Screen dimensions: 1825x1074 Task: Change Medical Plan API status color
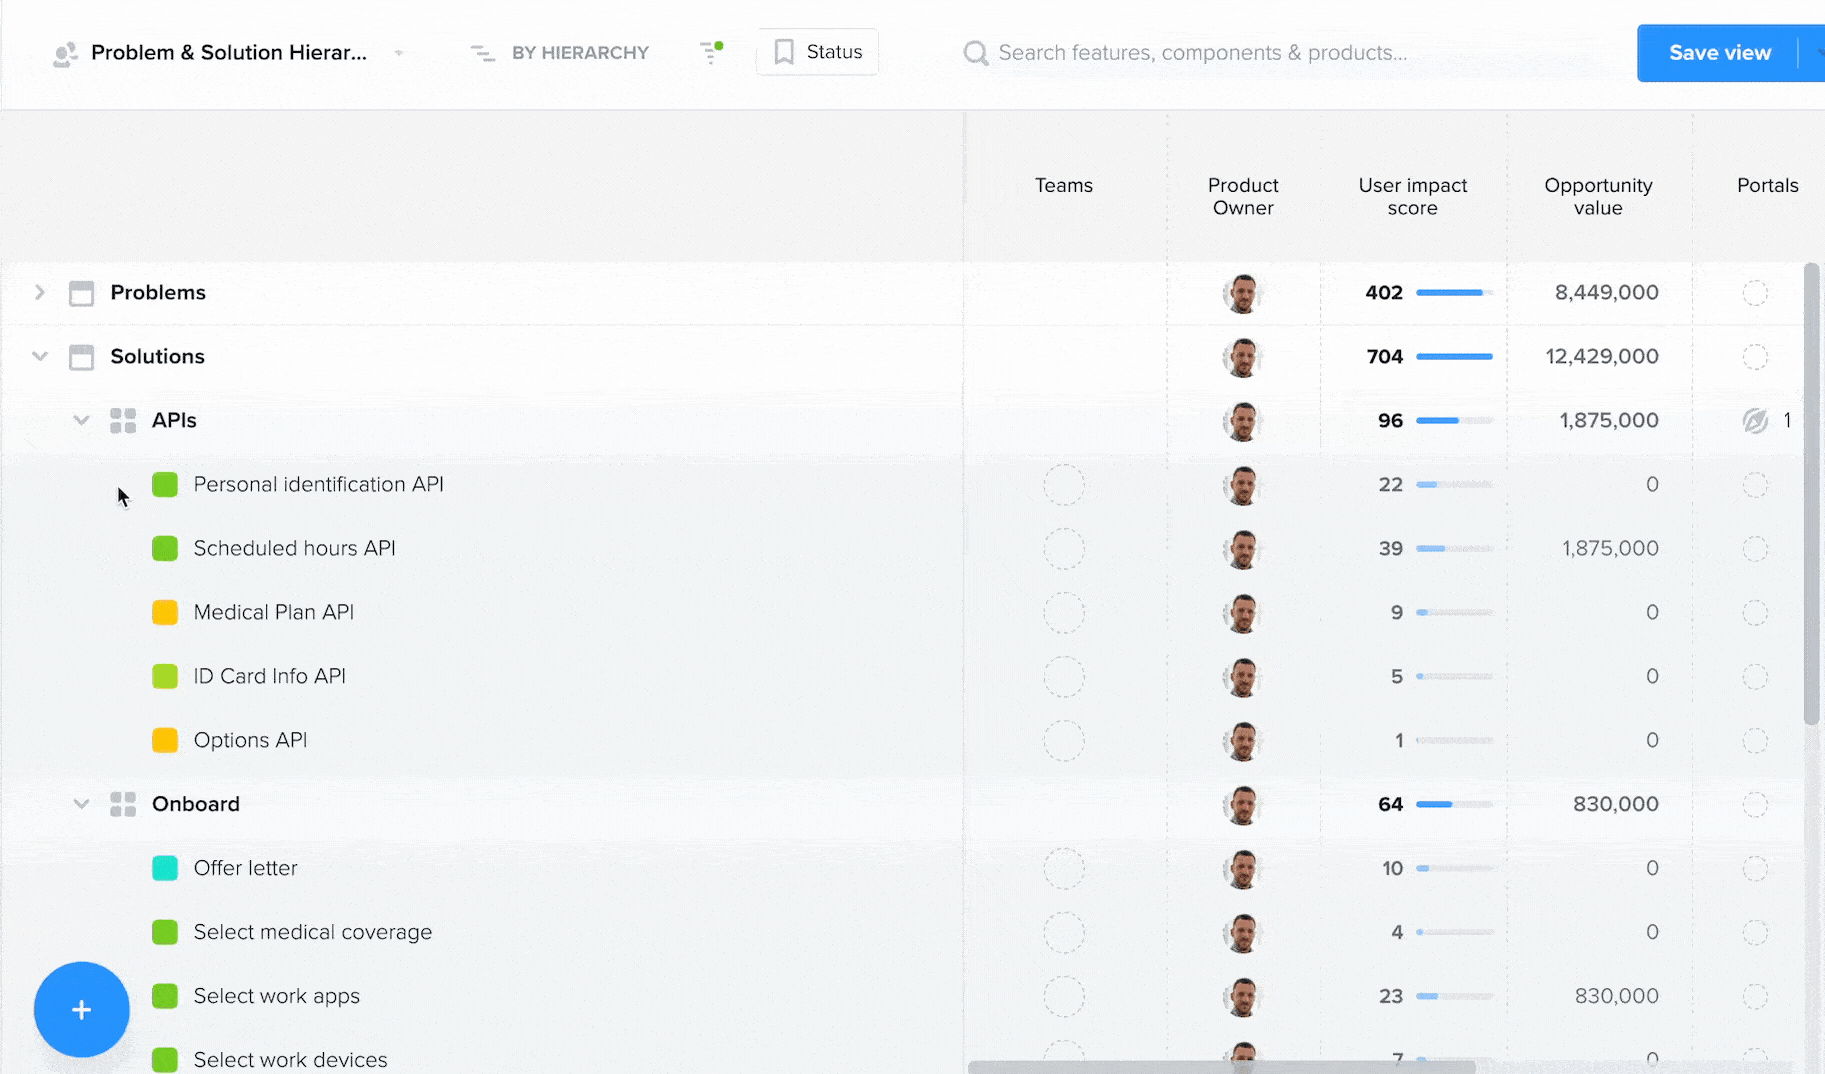(165, 613)
